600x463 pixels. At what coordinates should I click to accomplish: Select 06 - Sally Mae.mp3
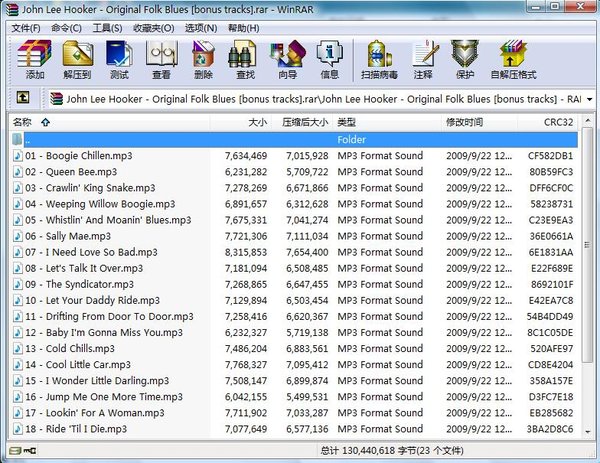click(x=68, y=236)
